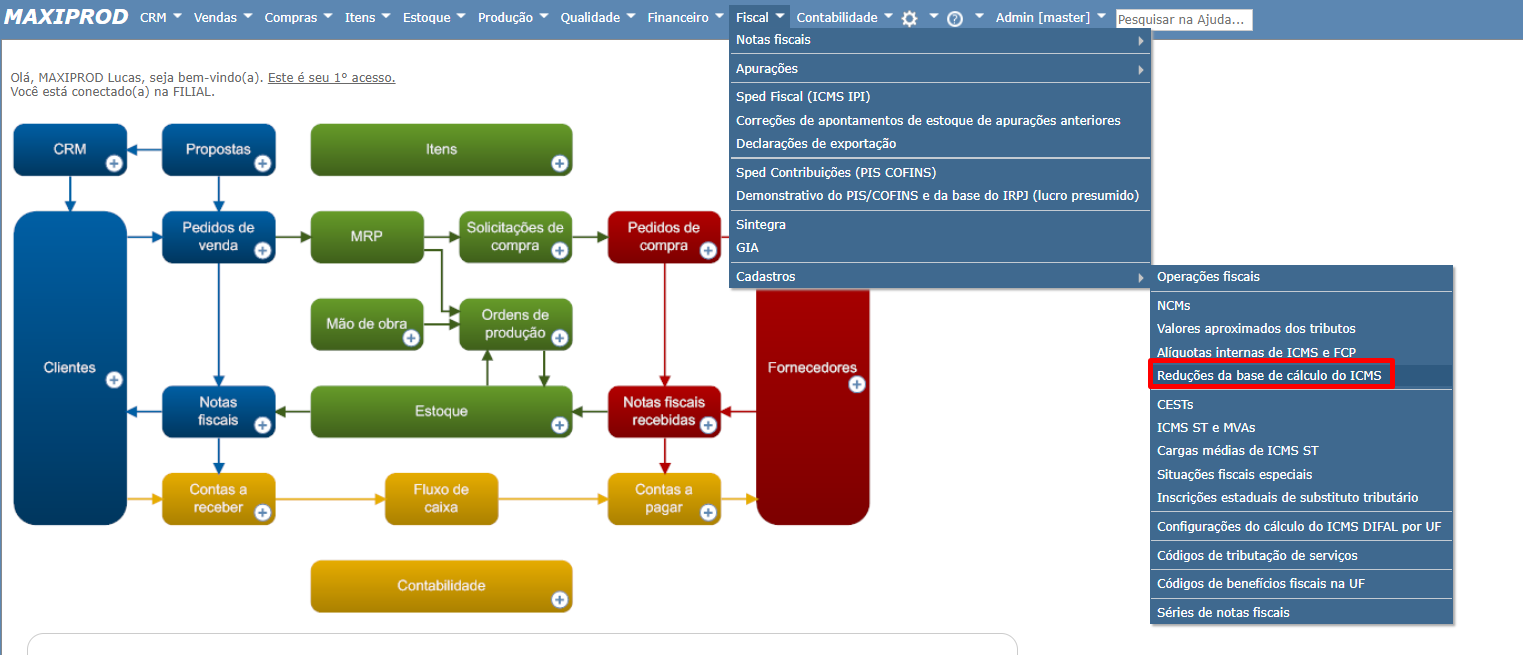Open the CRM dropdown menu

(161, 17)
